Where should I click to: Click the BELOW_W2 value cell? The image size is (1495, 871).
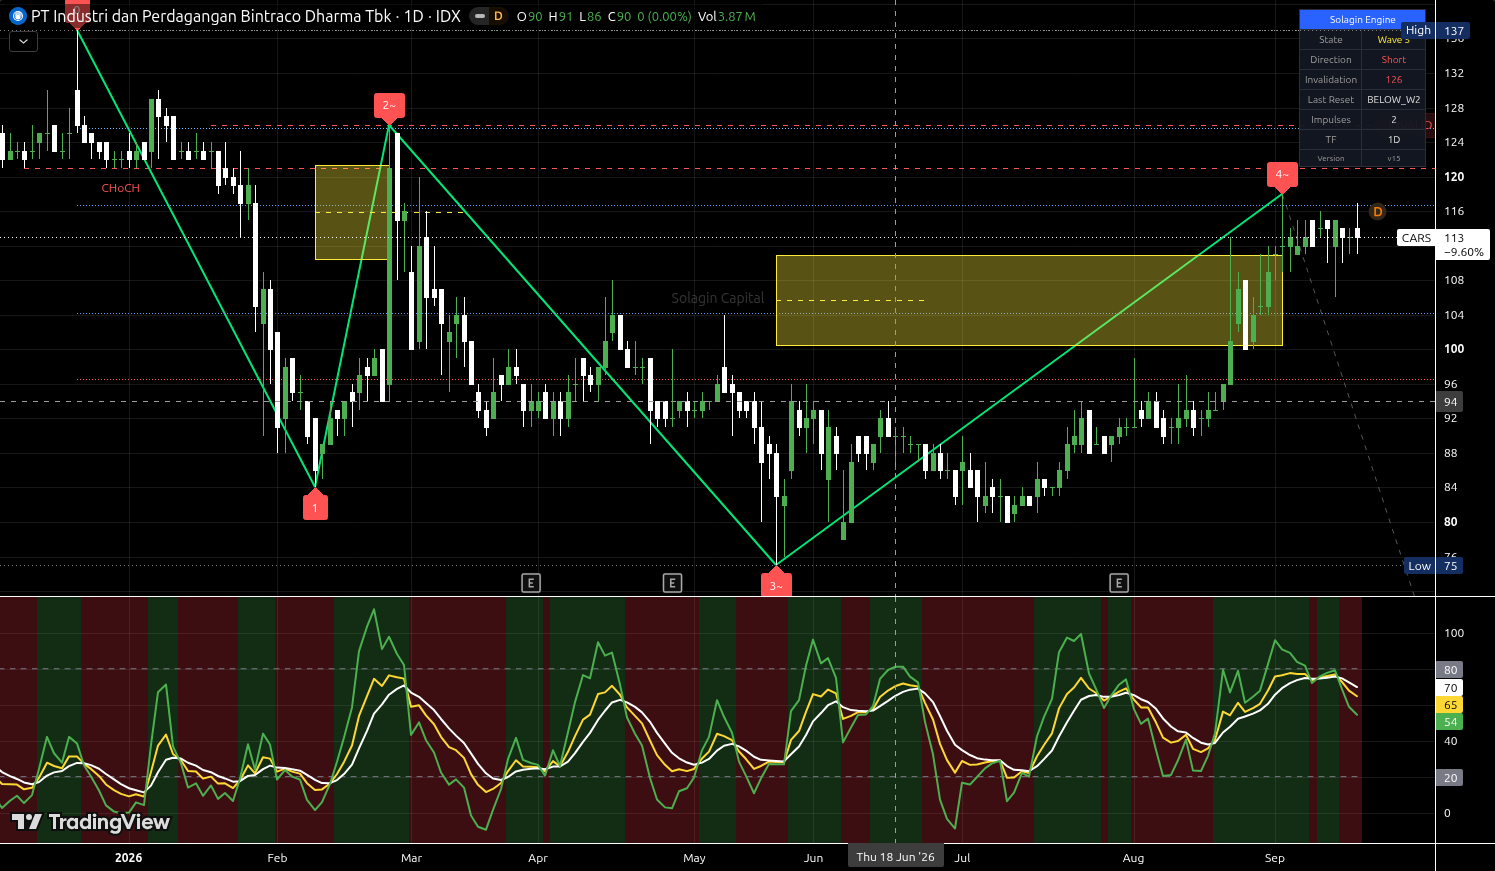[1394, 100]
